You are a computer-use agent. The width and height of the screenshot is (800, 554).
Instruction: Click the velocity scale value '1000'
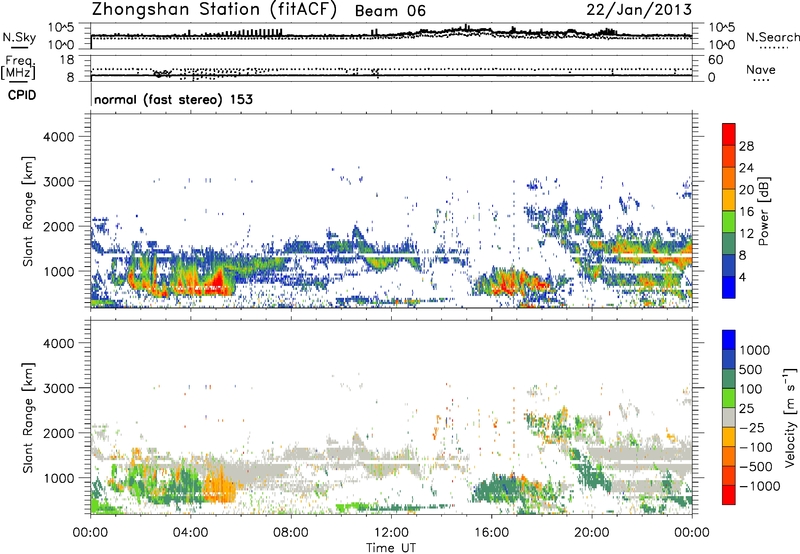tap(755, 350)
